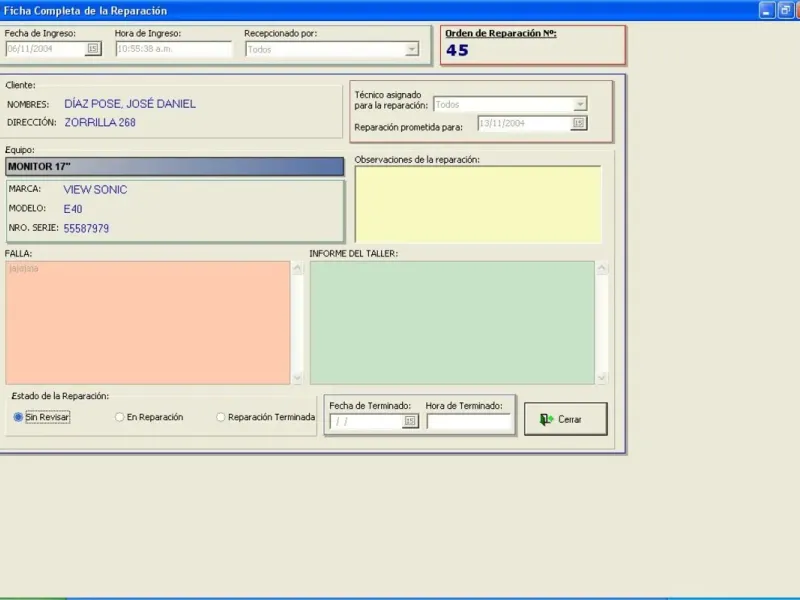Expand the Técnico asignado dropdown

[580, 104]
